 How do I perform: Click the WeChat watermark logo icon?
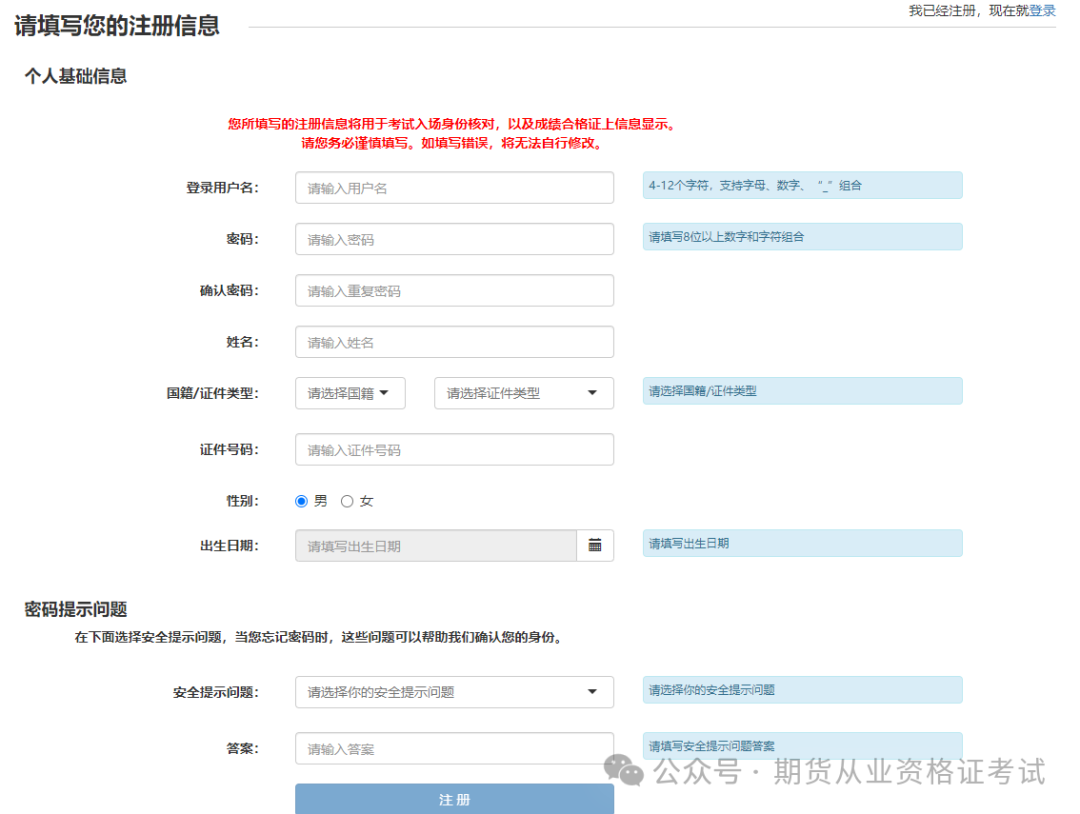(625, 770)
